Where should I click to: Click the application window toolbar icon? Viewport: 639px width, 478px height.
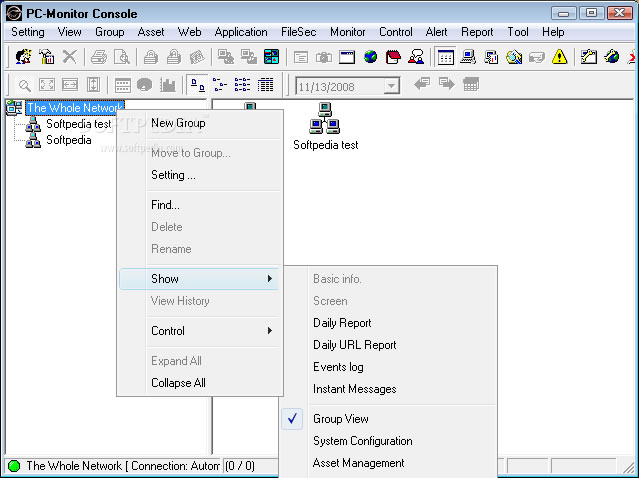pos(347,57)
